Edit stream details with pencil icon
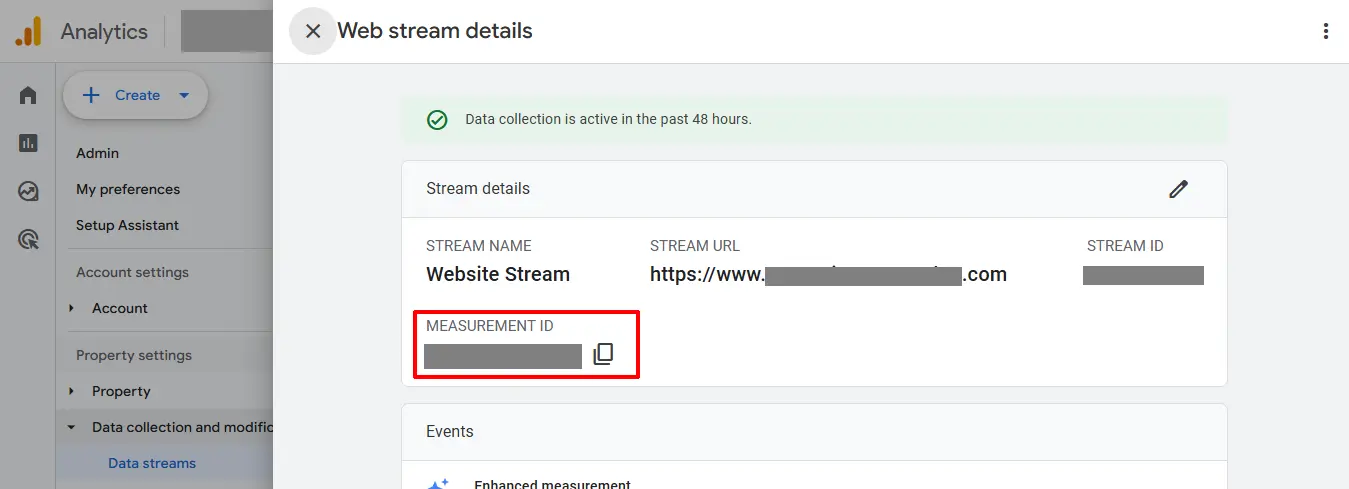 (1179, 189)
